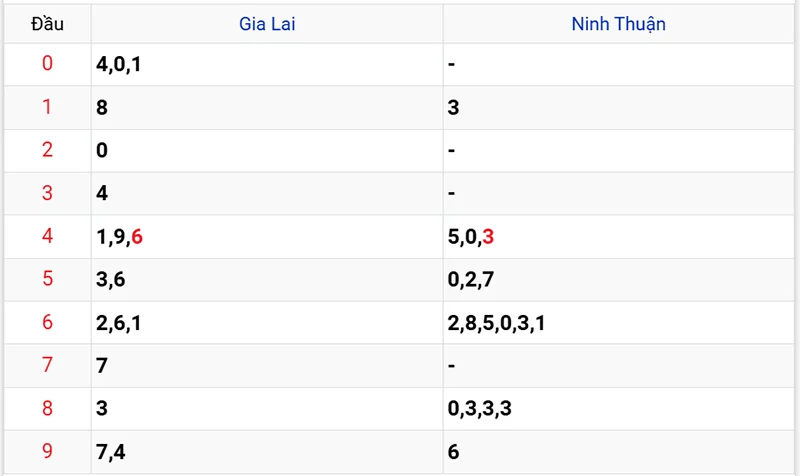Select Ninh Thuận cell showing "2,8,5,0,3,1"
Image resolution: width=800 pixels, height=476 pixels.
pos(497,322)
